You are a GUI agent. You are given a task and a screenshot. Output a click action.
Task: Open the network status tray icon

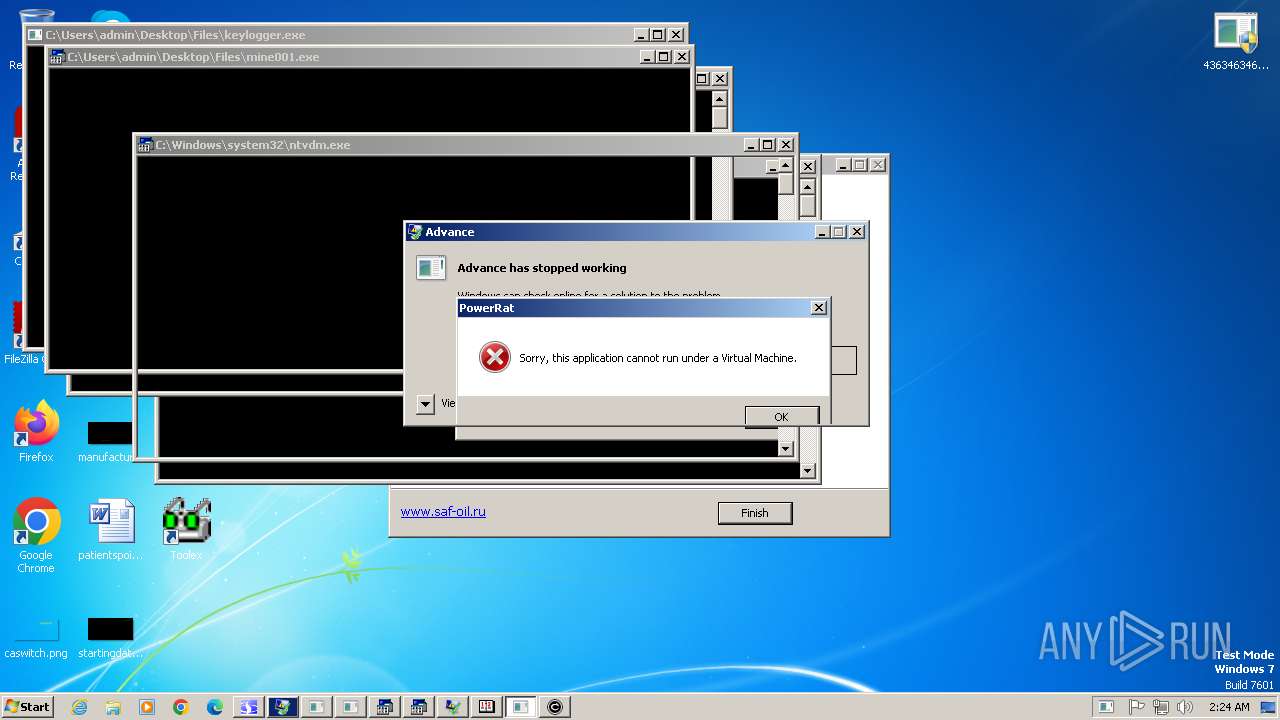pos(1160,707)
